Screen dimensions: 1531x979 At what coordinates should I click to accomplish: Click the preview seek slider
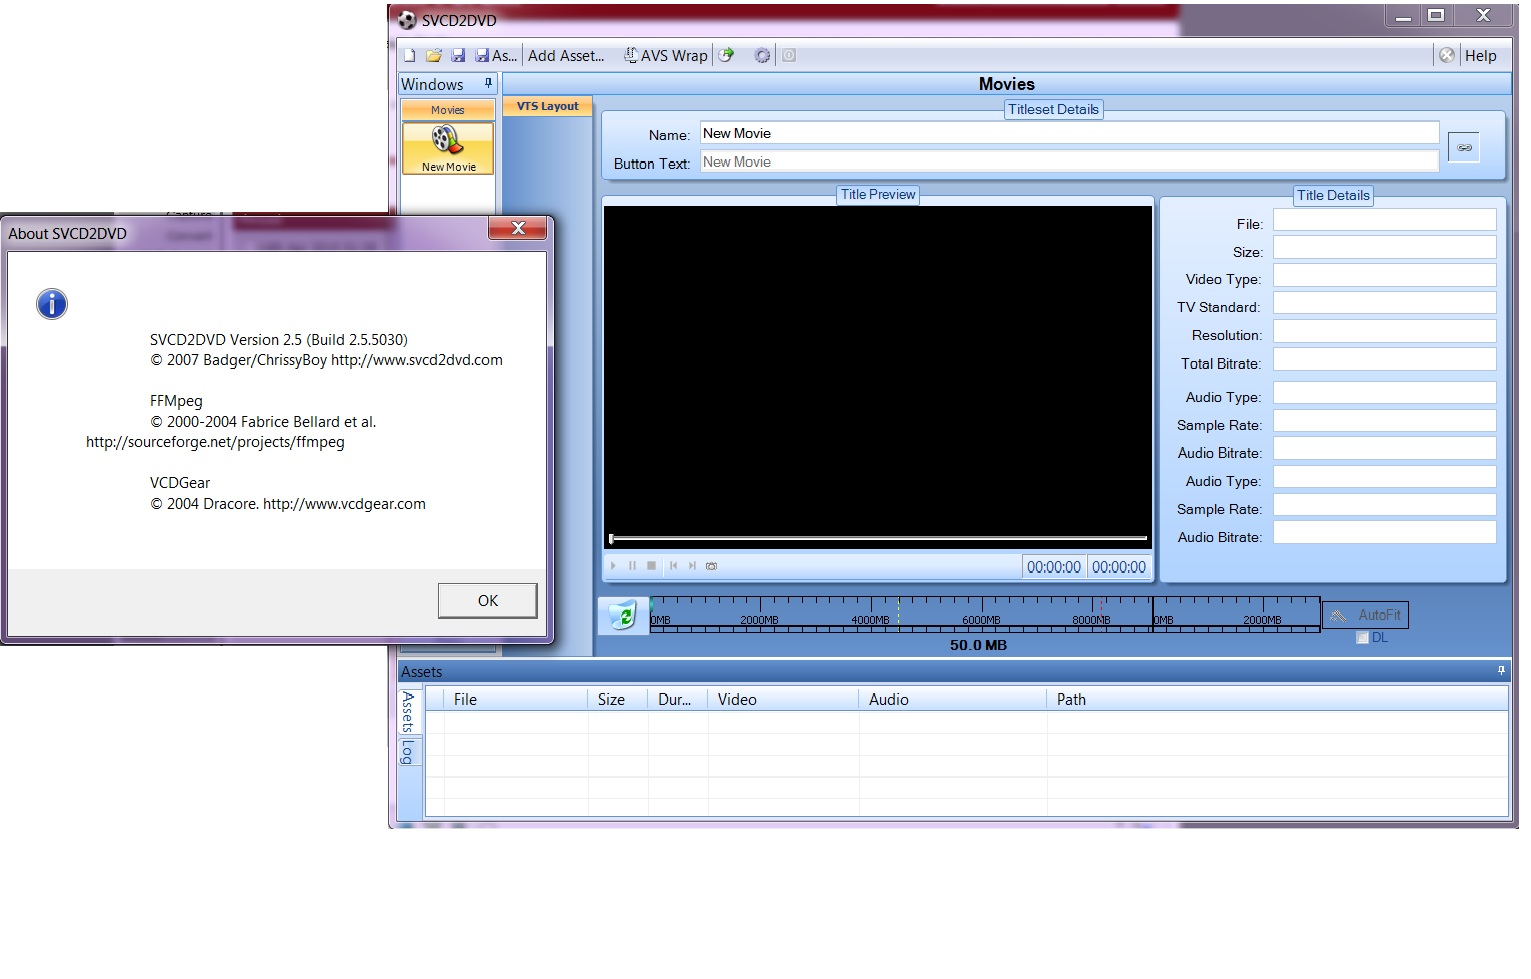878,538
